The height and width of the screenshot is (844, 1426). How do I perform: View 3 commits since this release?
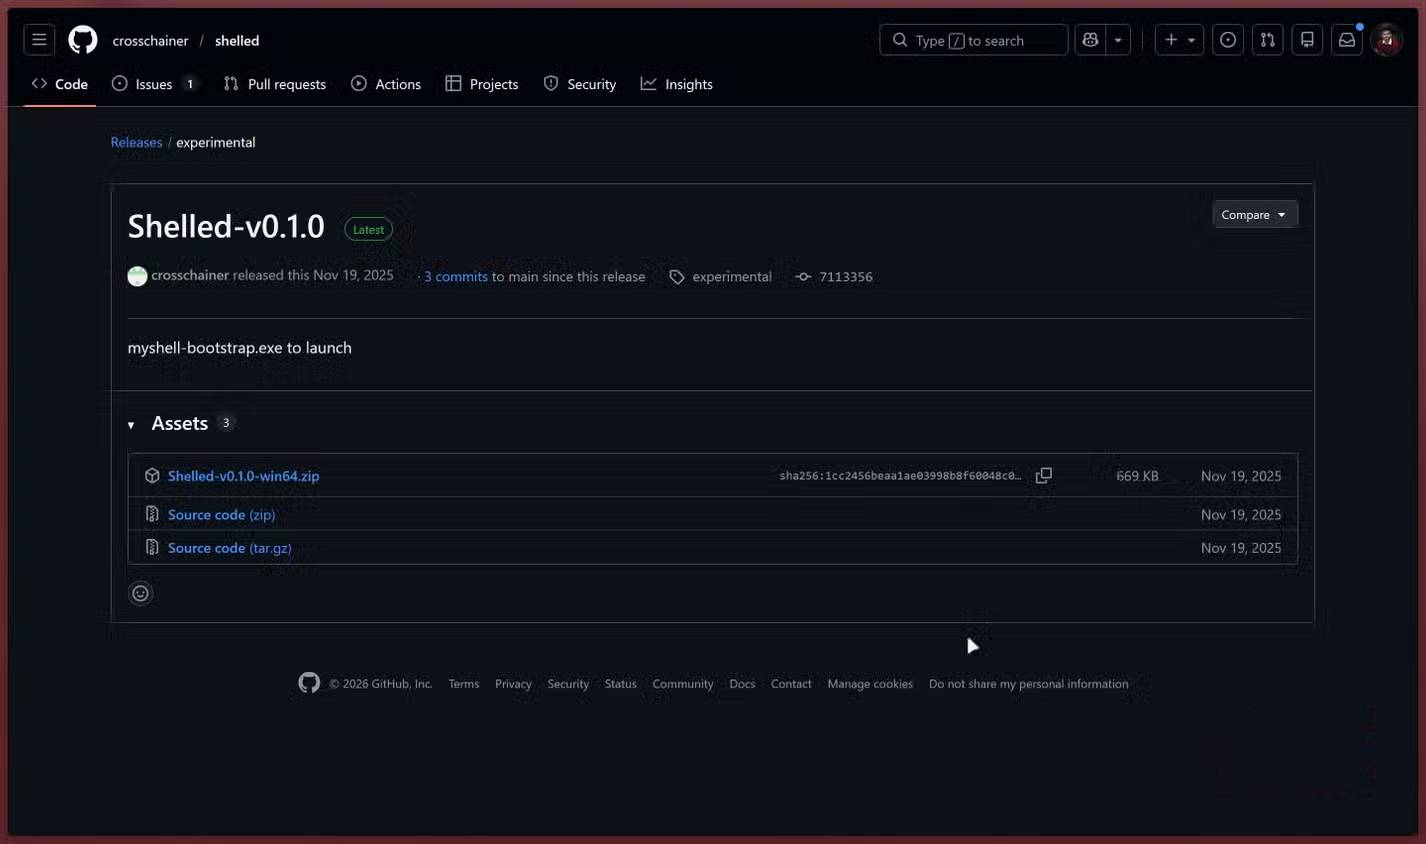(x=456, y=277)
